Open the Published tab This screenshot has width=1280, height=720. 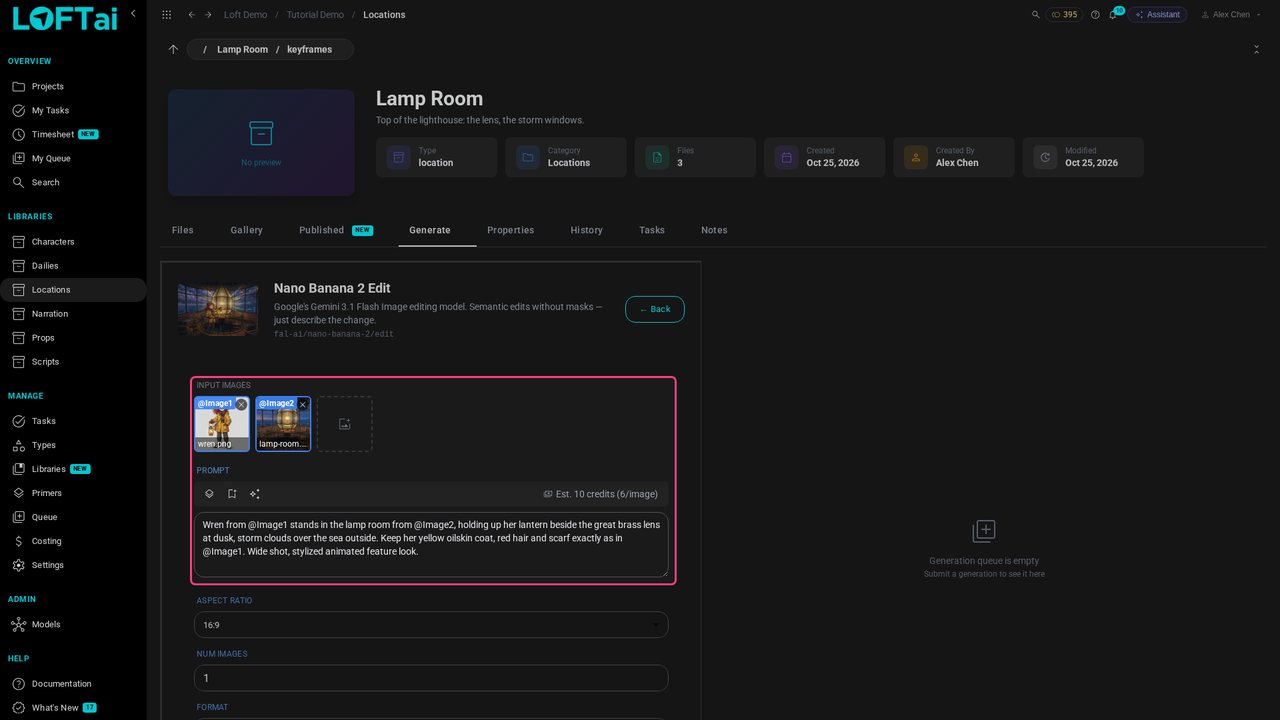pos(336,230)
